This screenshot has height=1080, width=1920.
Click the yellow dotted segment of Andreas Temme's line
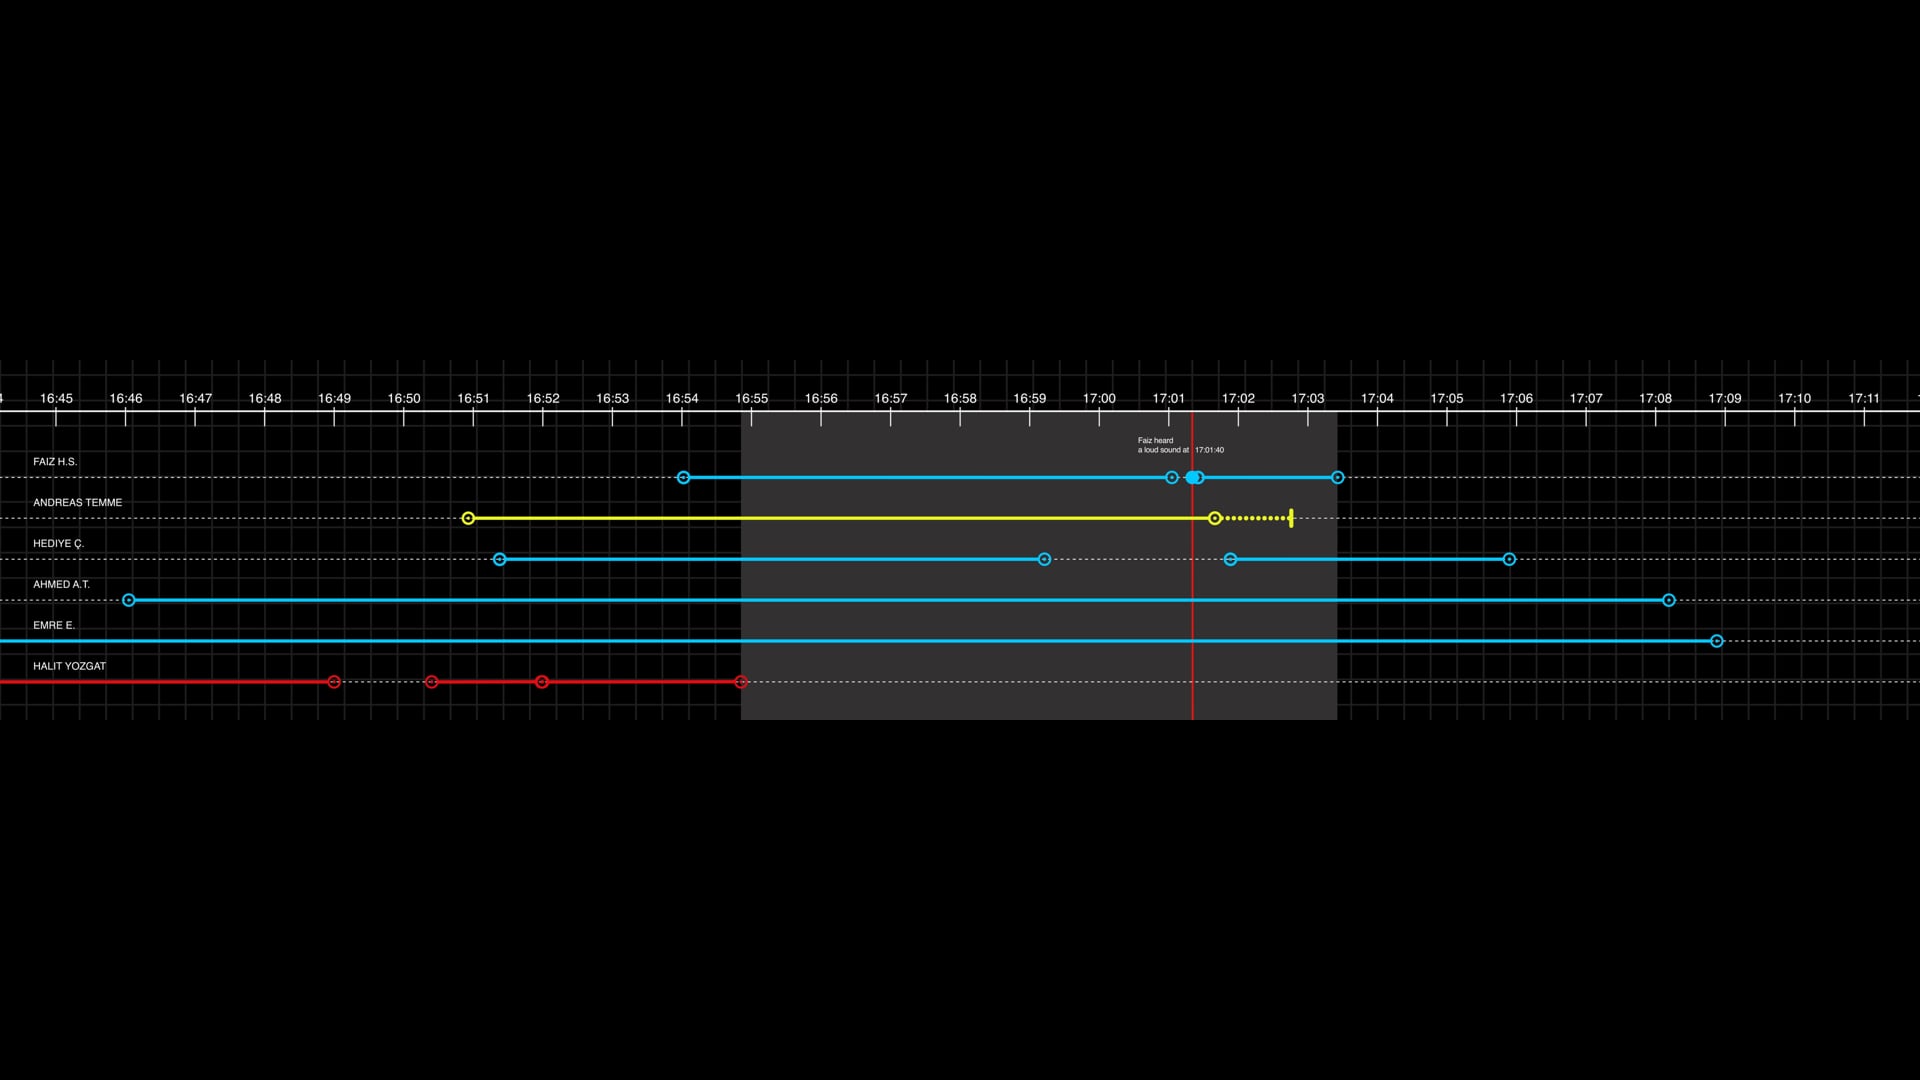tap(1255, 518)
